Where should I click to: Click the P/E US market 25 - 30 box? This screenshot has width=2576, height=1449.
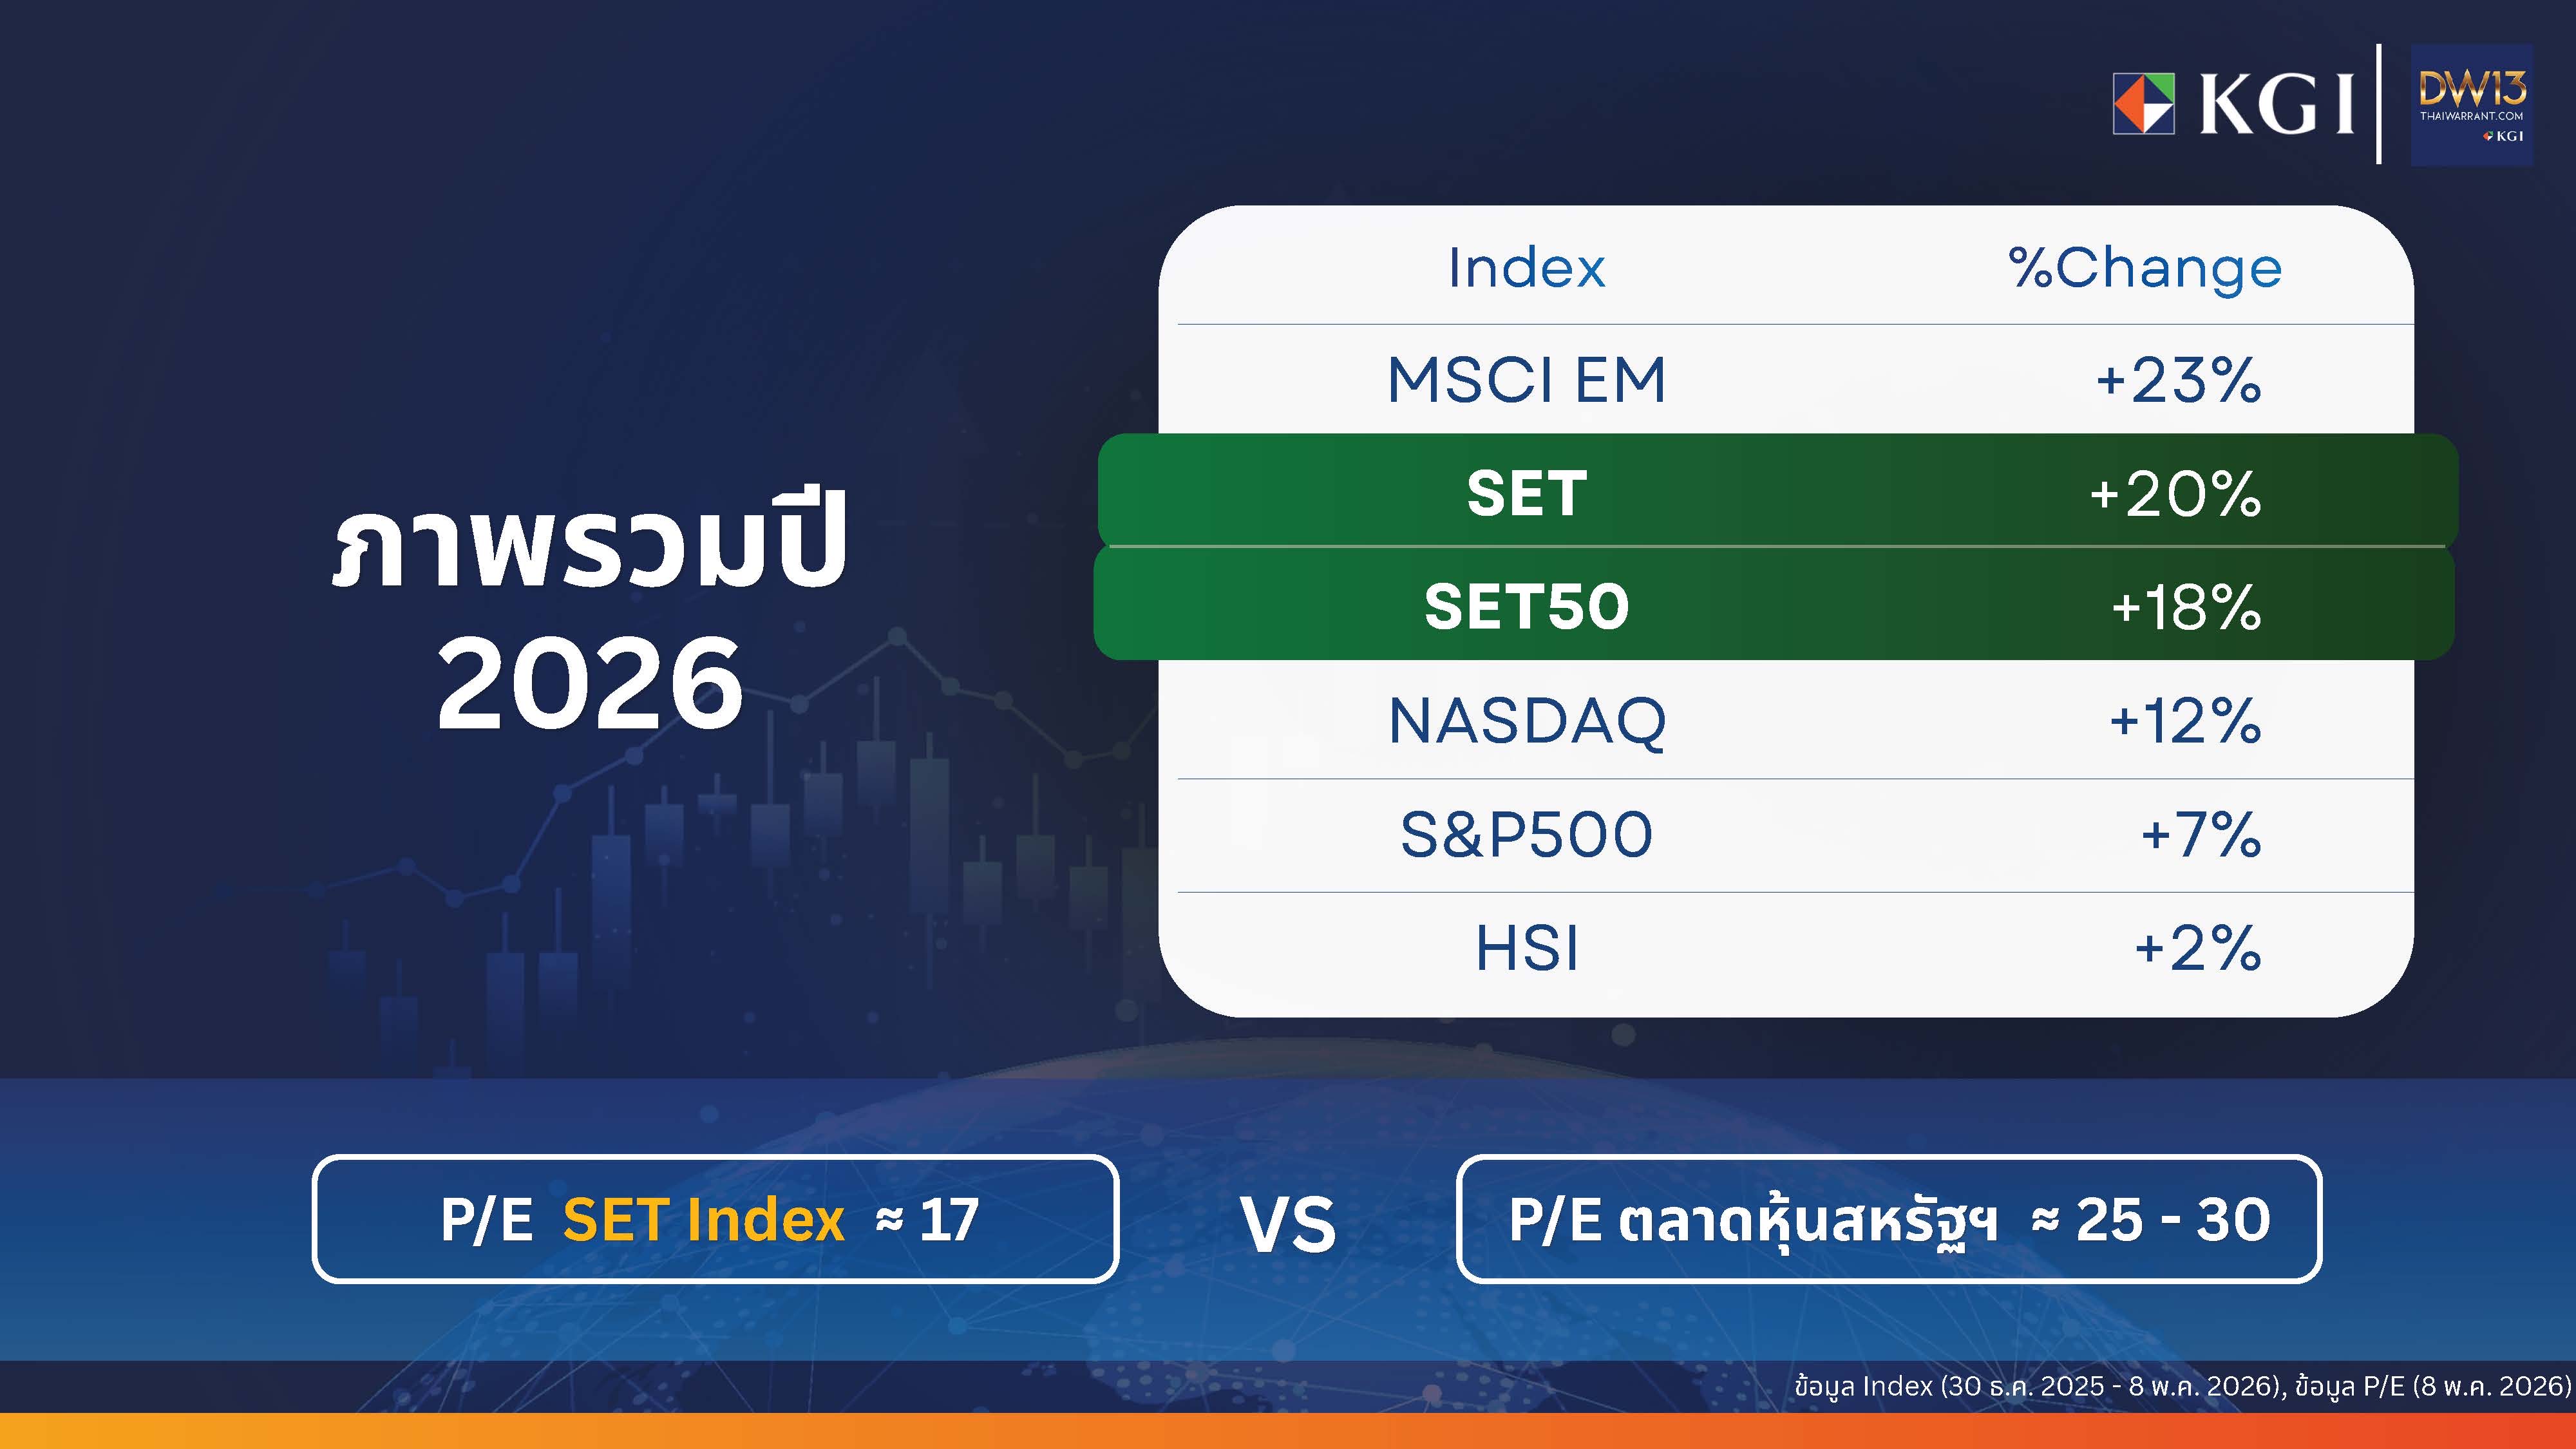1889,1219
